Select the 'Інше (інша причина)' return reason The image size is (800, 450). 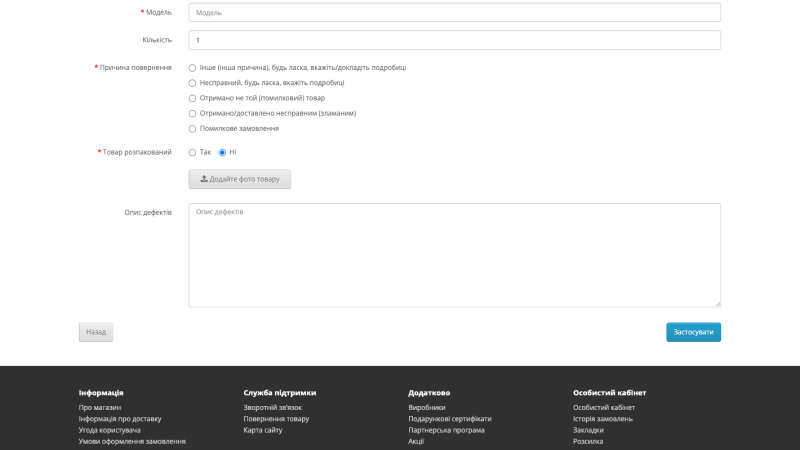pyautogui.click(x=192, y=68)
